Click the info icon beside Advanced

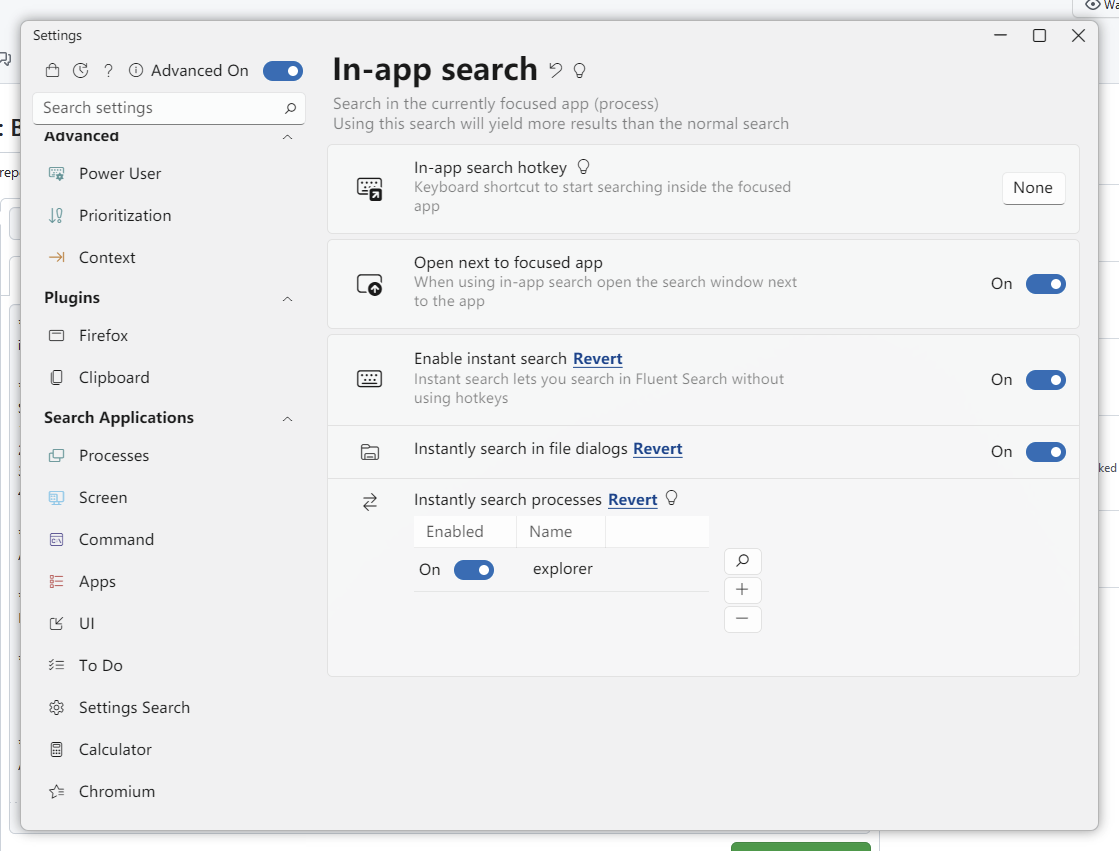tap(135, 70)
